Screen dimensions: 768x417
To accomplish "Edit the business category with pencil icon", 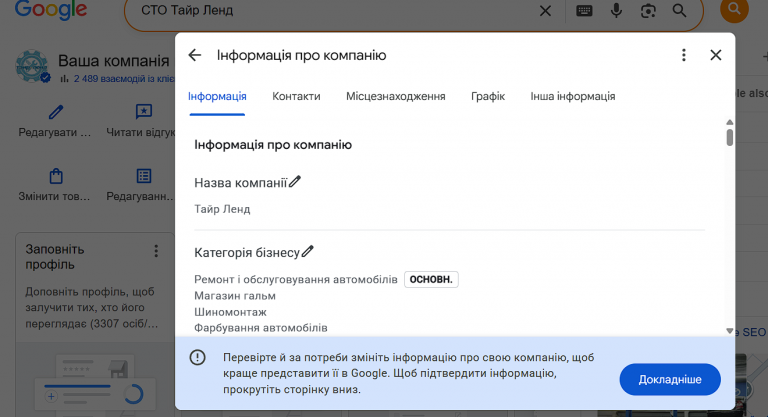I will (307, 251).
